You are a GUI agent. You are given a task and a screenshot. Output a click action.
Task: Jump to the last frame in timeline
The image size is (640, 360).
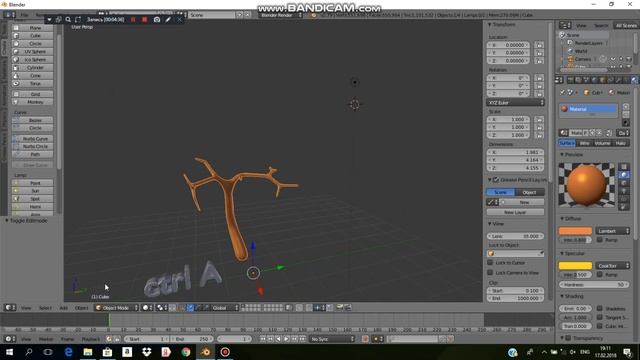[302, 339]
